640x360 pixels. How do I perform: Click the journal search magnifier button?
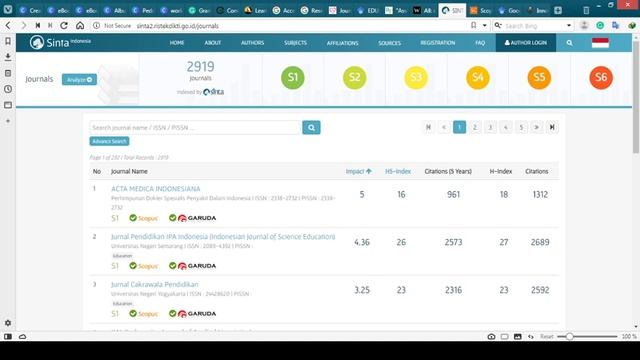click(311, 127)
